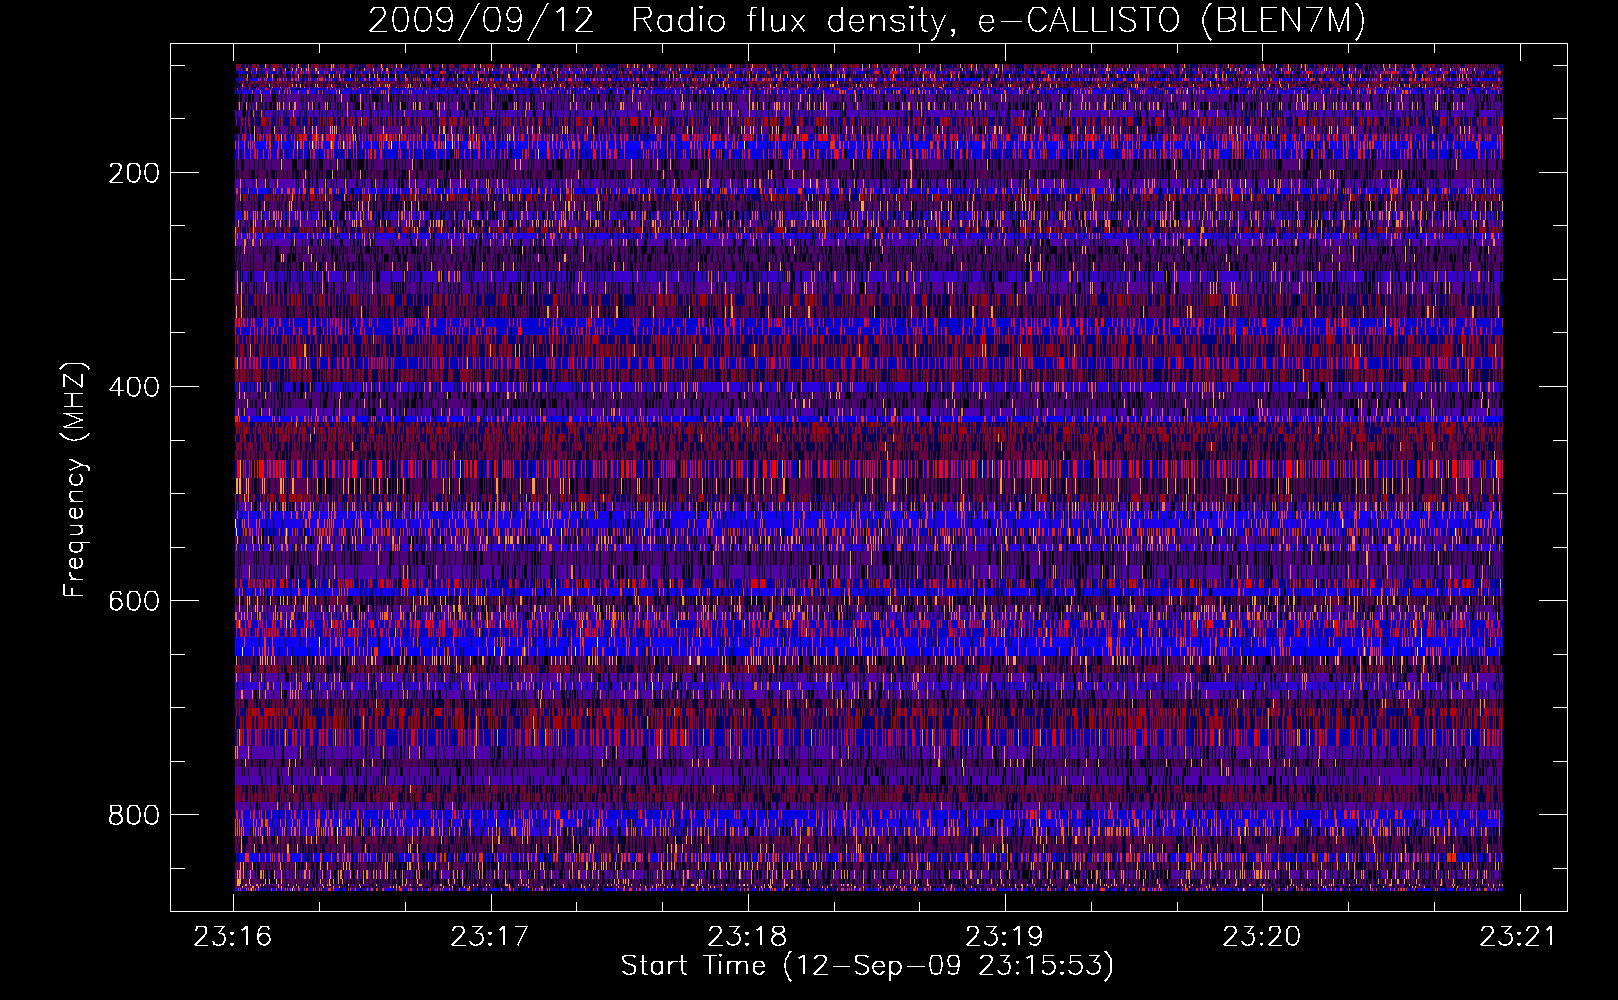Click the 23:19 time tick label
This screenshot has width=1618, height=1000.
click(1004, 936)
